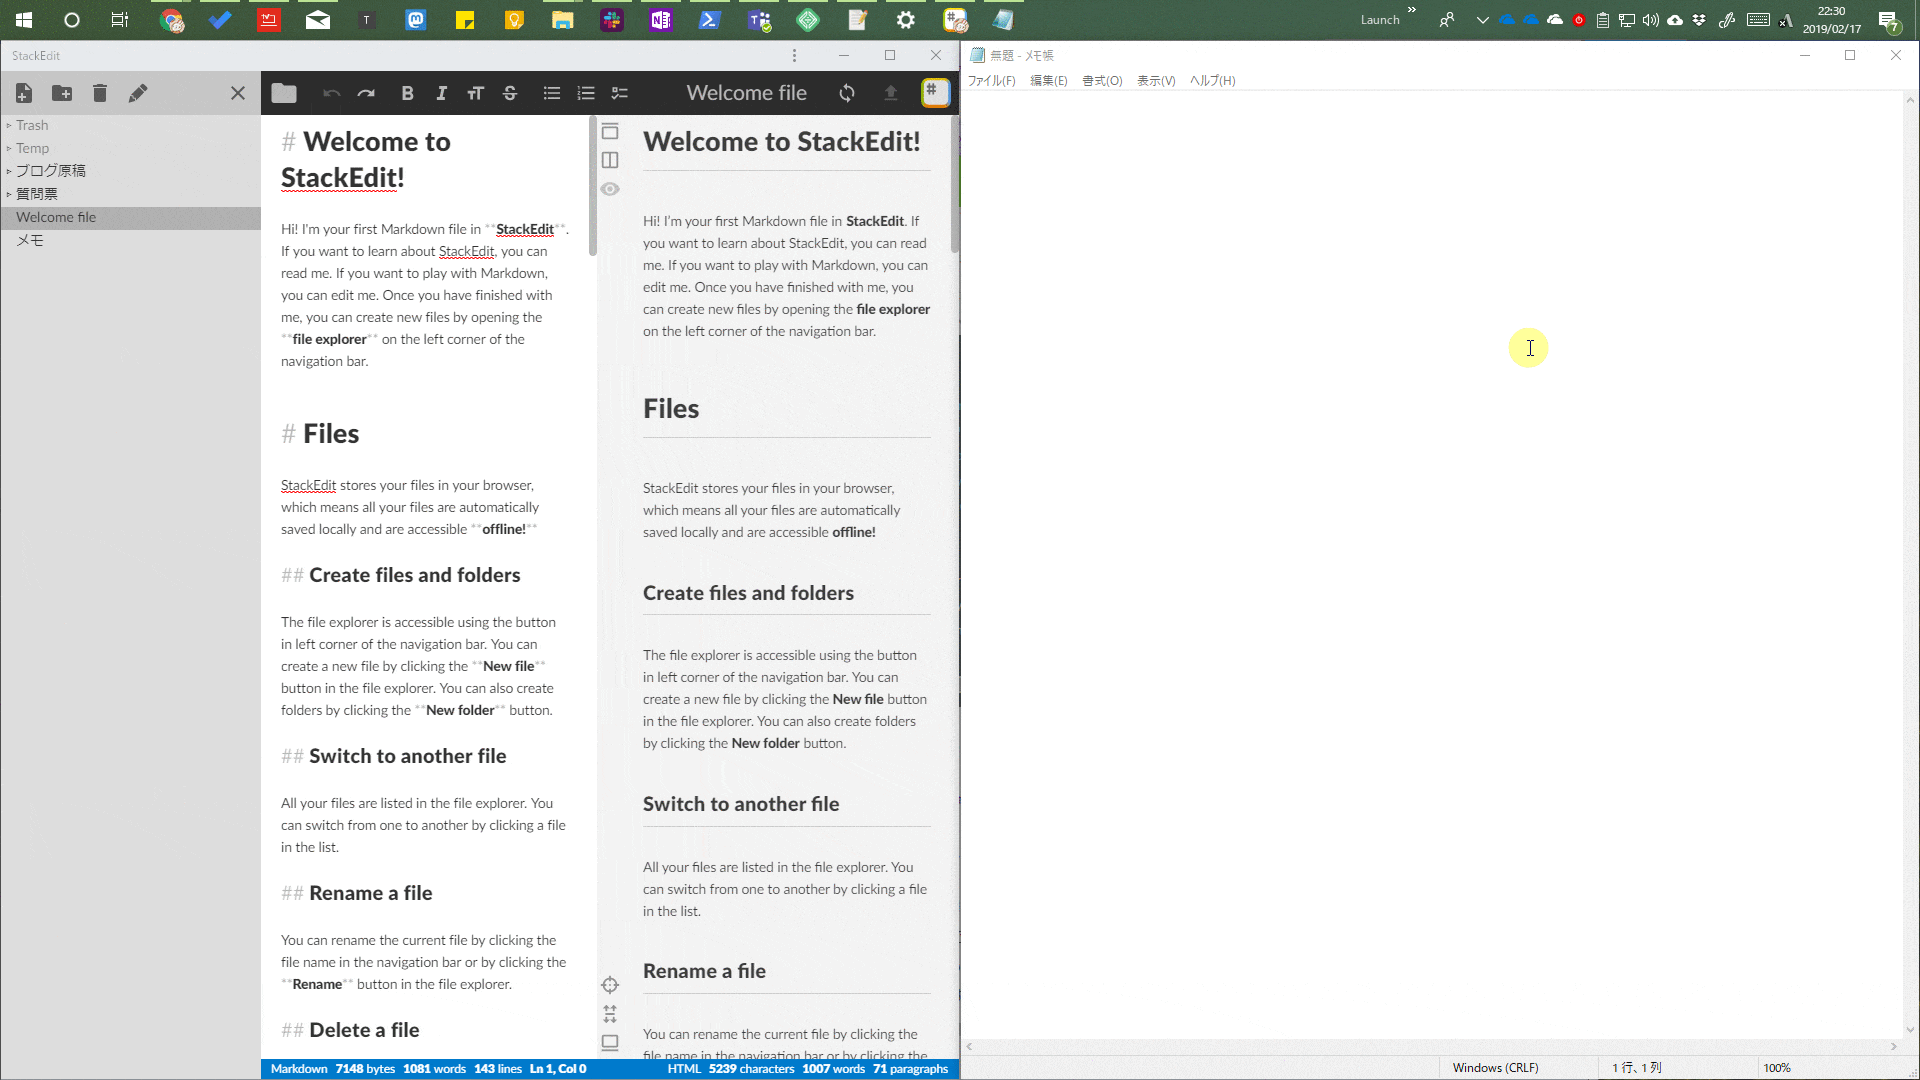Click the Delete trash icon in explorer
1920x1080 pixels.
[100, 93]
